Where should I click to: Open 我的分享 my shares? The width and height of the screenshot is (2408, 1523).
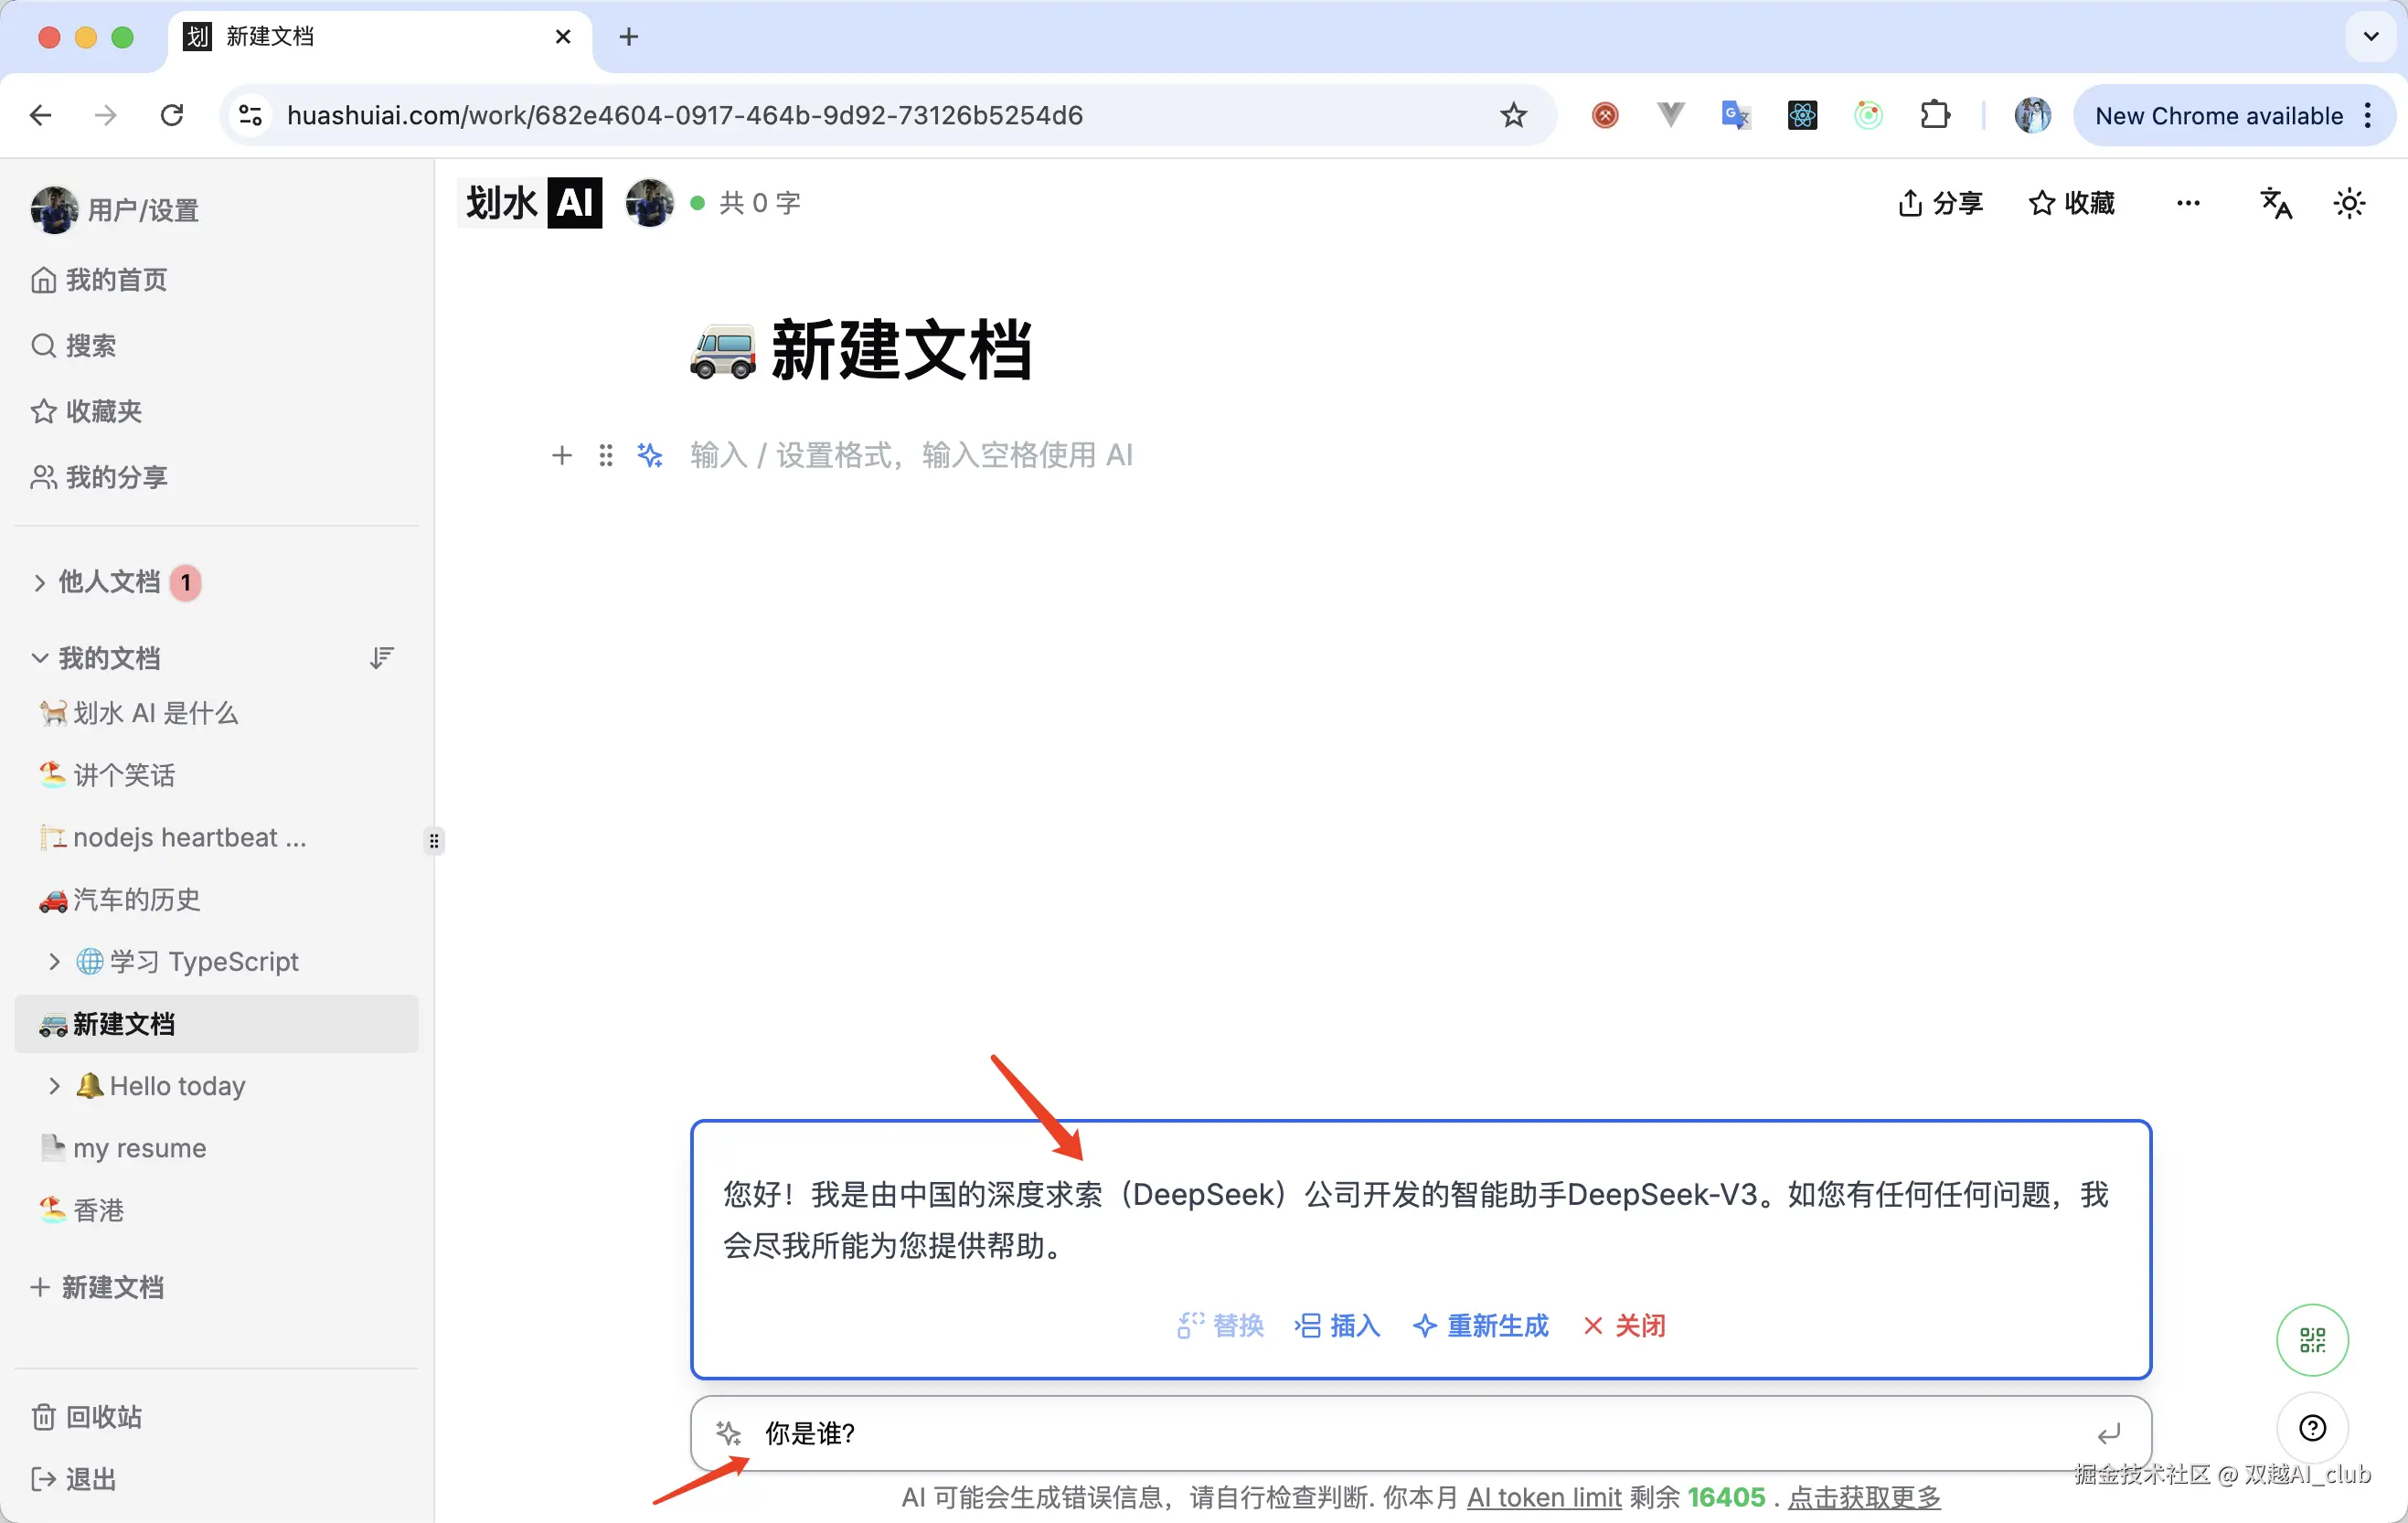point(99,478)
